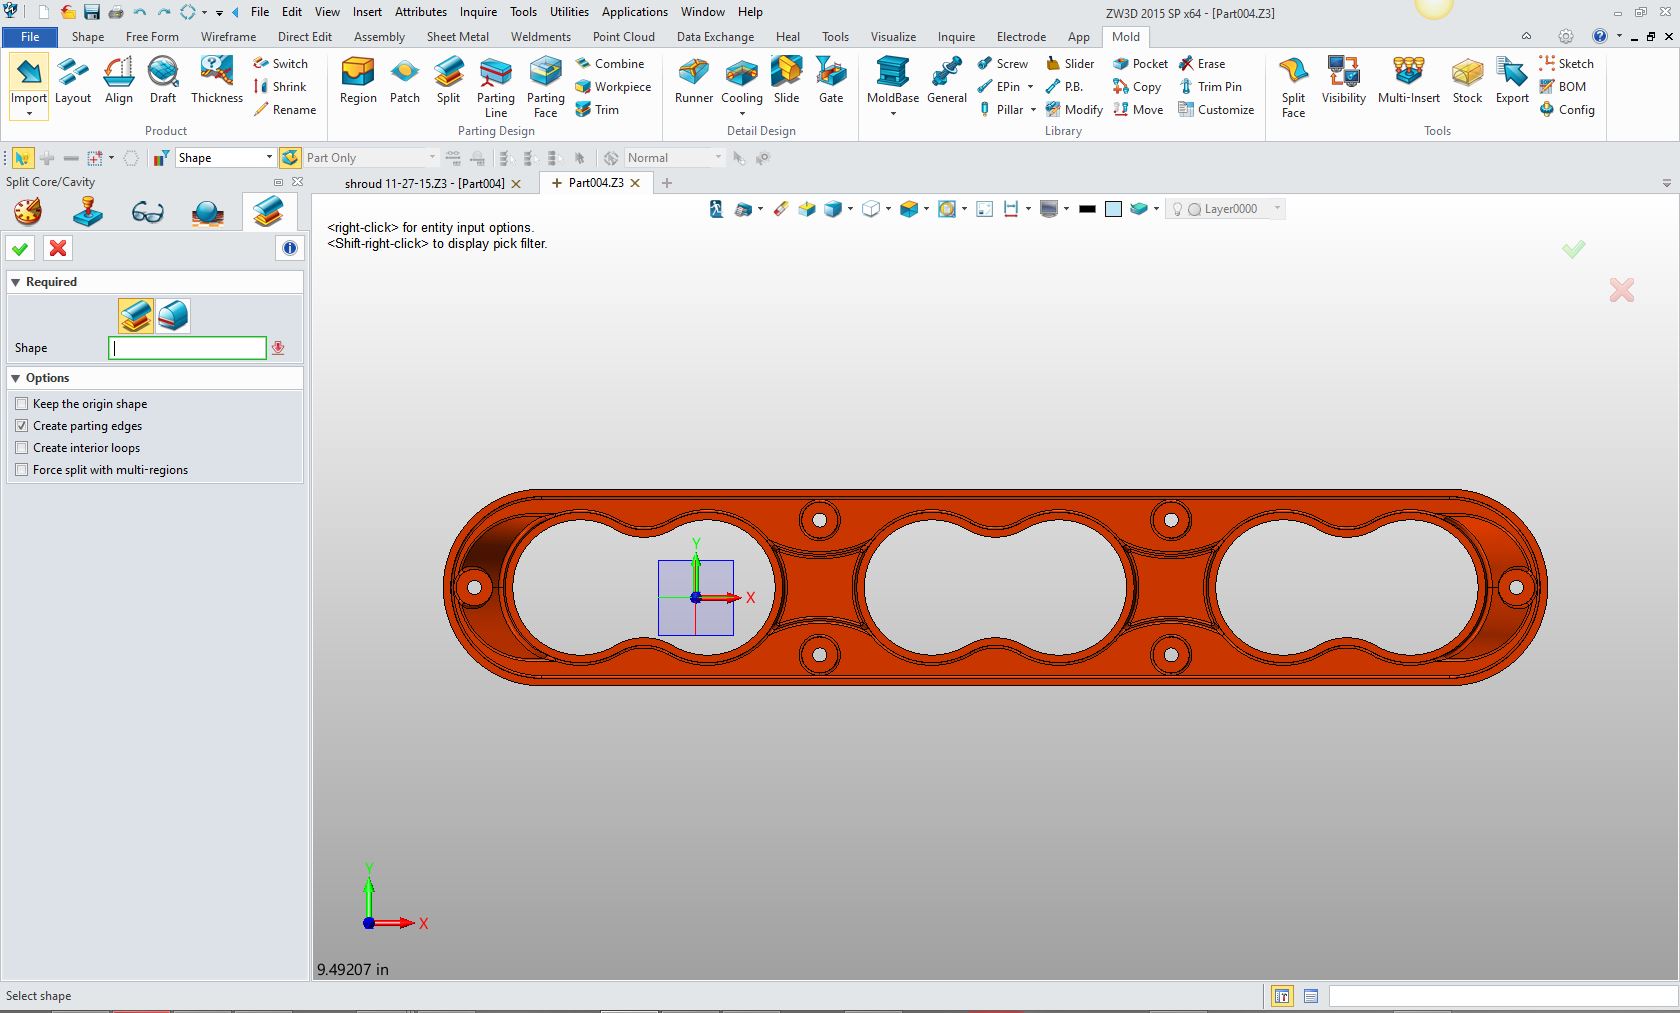
Task: Open the Shape filter dropdown
Action: (x=268, y=158)
